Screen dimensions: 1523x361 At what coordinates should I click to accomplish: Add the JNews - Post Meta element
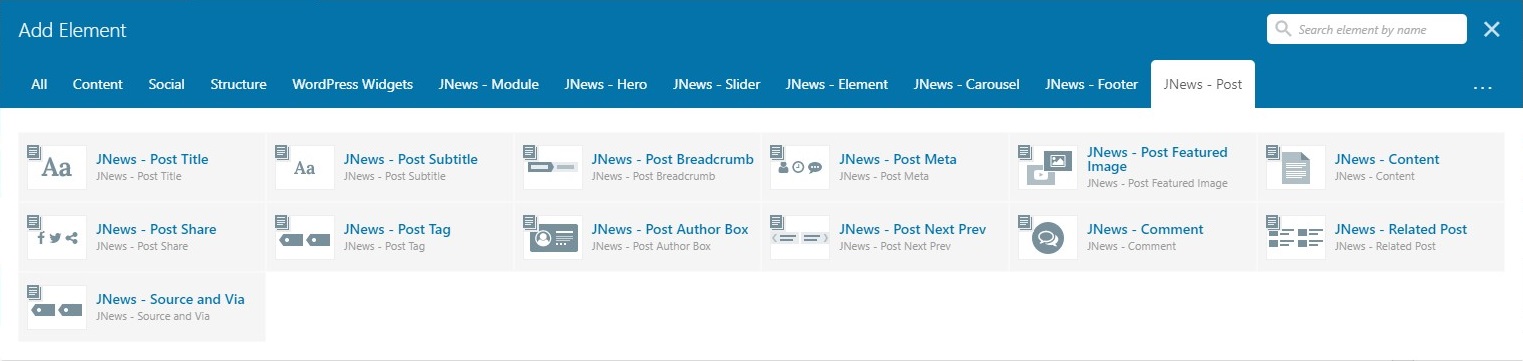click(x=886, y=168)
